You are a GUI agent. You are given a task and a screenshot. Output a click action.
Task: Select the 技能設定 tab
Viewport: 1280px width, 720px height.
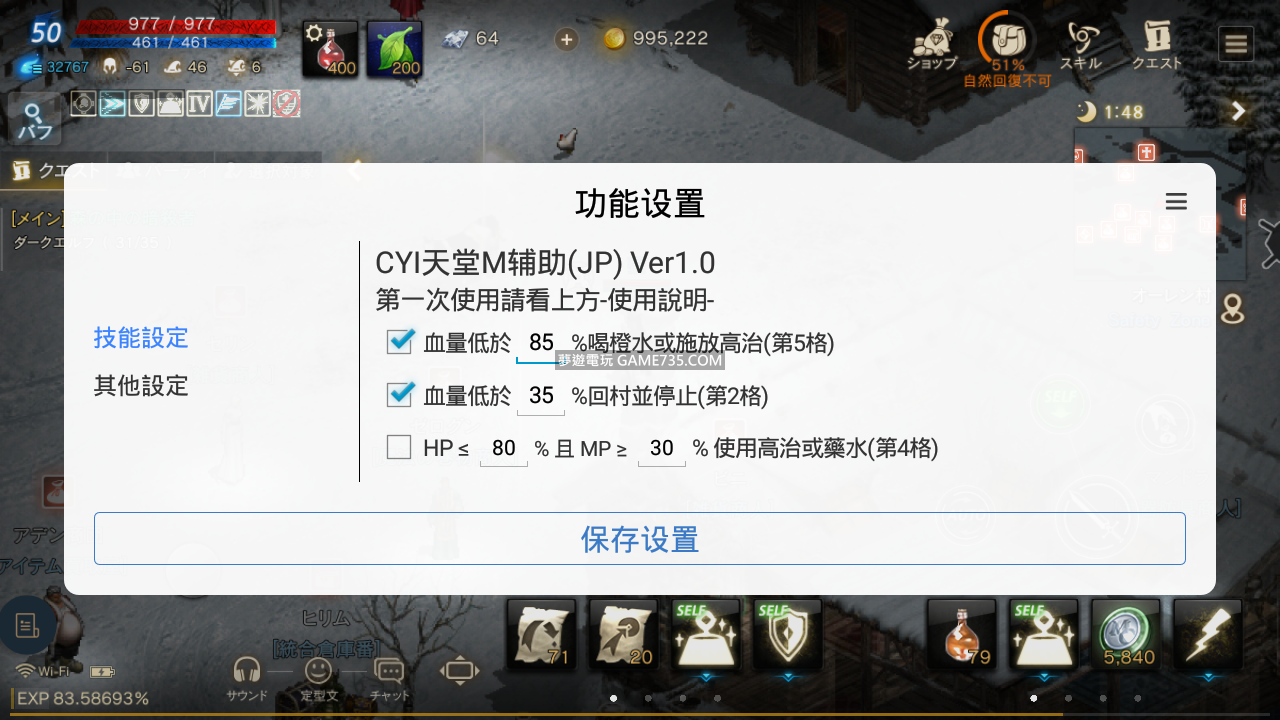point(141,338)
